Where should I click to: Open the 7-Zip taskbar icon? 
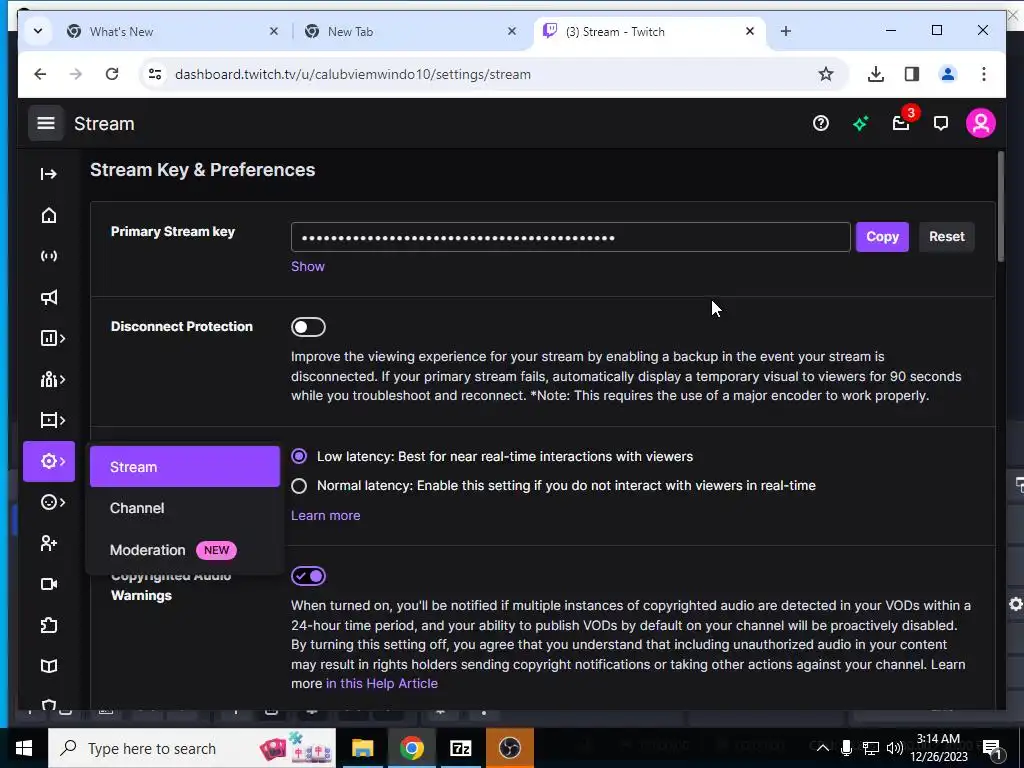tap(460, 748)
